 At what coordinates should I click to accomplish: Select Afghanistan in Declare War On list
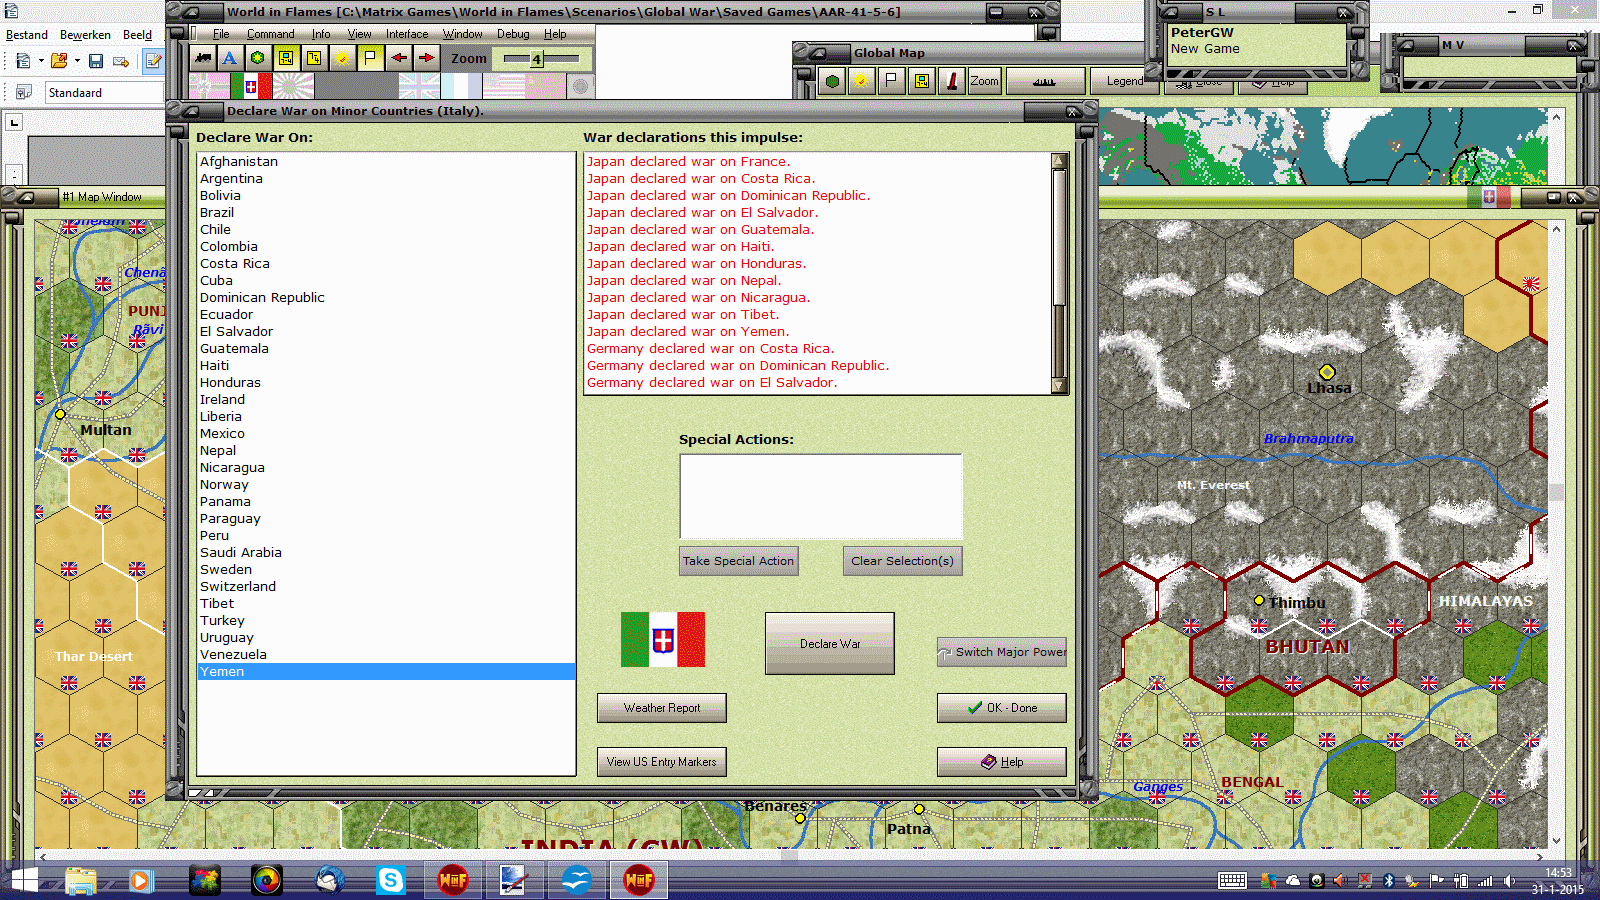click(x=386, y=161)
